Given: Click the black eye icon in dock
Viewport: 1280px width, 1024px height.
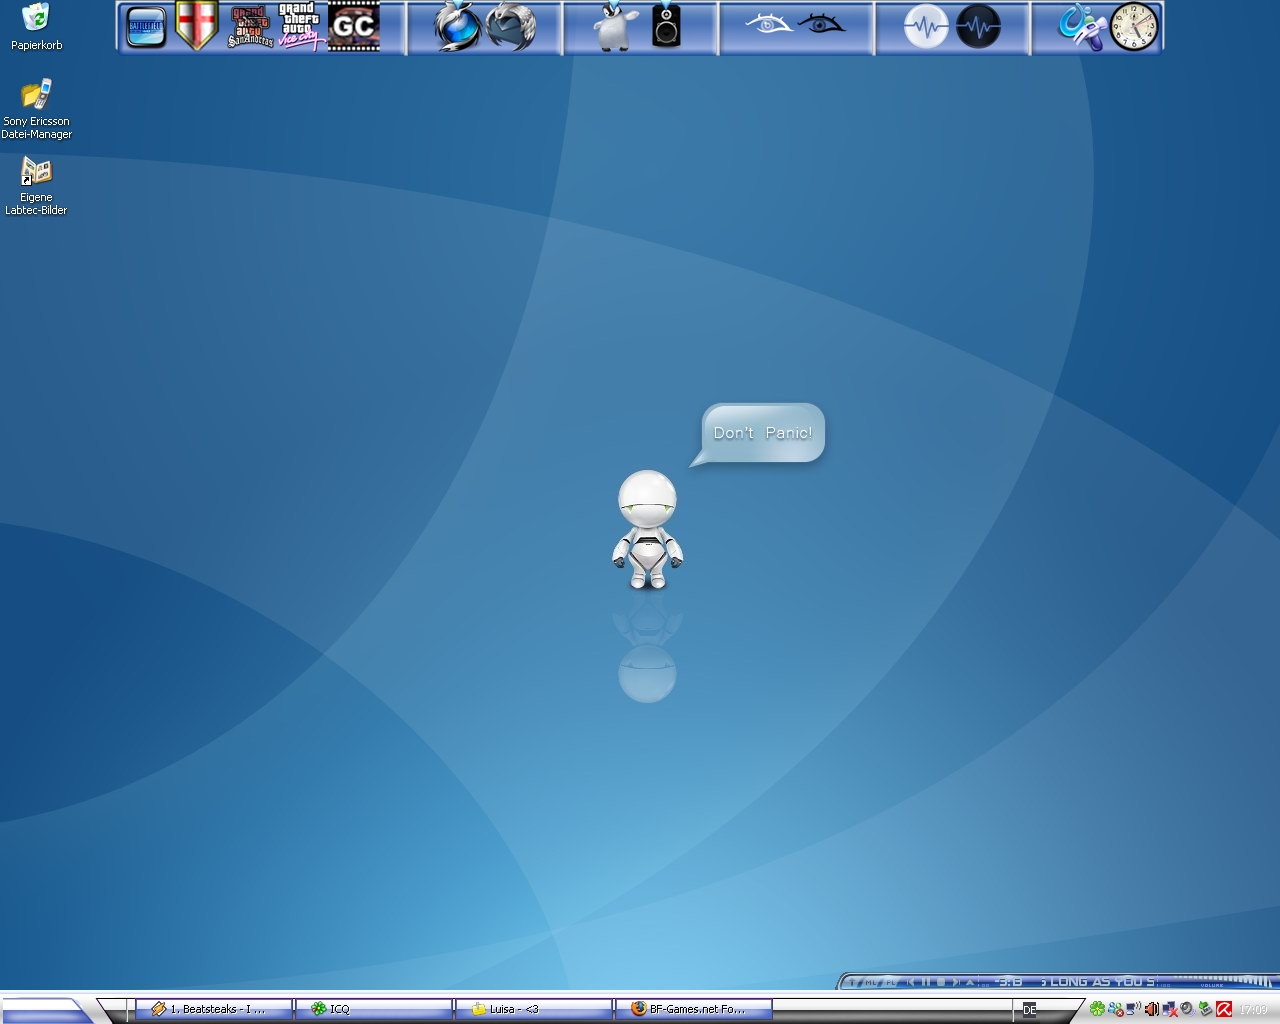Looking at the screenshot, I should [x=821, y=23].
